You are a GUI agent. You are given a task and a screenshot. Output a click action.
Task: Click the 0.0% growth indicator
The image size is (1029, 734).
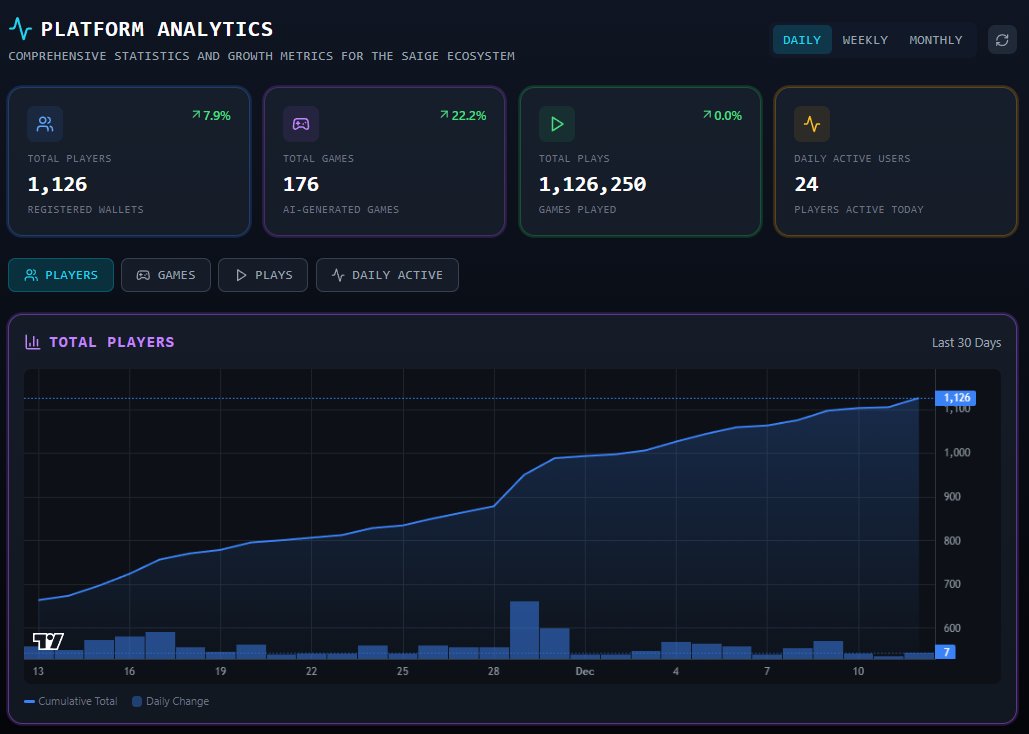(723, 116)
